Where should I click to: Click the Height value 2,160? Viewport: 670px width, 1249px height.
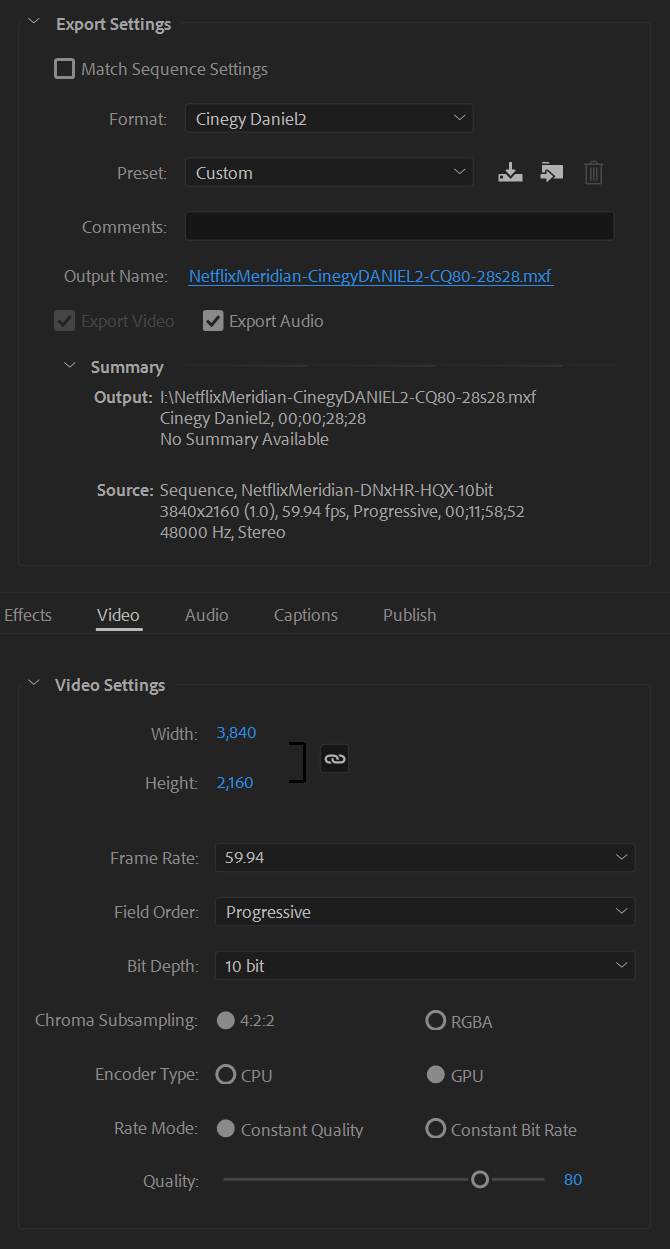pos(235,782)
